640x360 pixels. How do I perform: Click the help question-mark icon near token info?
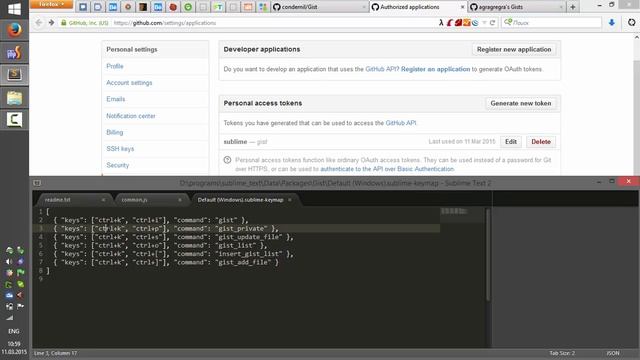(x=227, y=160)
